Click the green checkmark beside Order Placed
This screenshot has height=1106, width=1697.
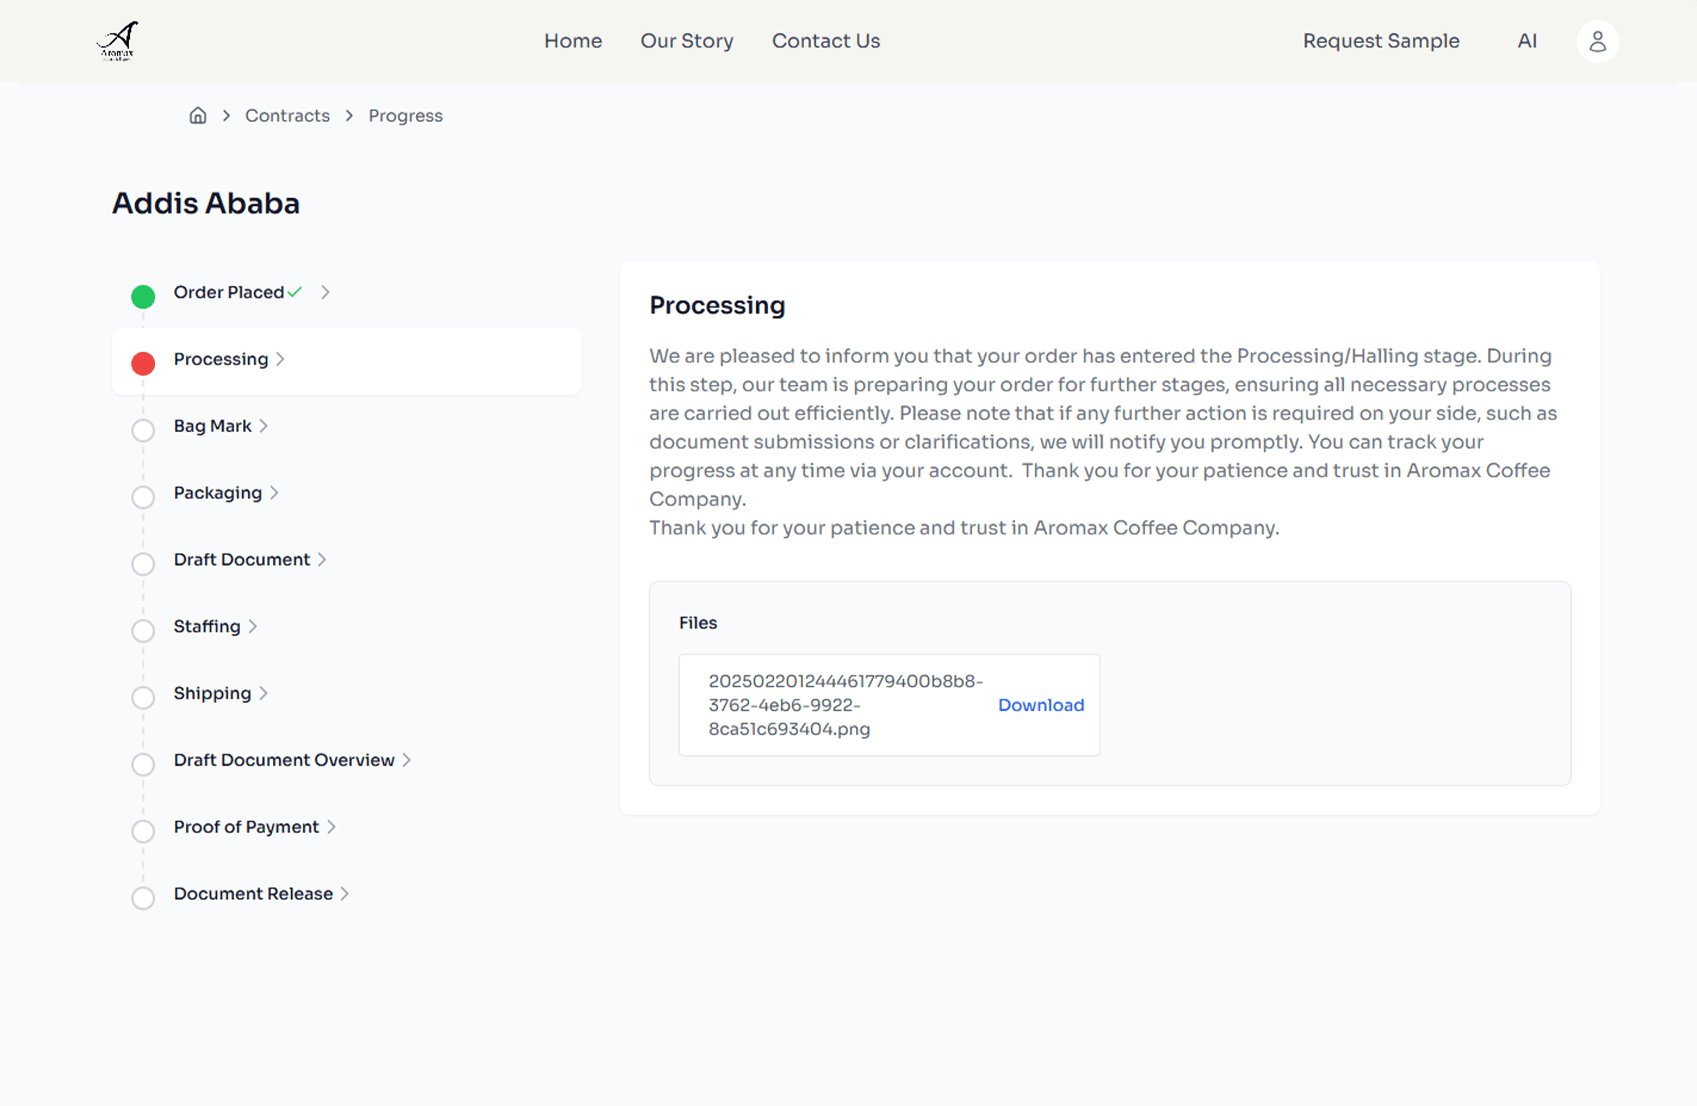[x=295, y=292]
